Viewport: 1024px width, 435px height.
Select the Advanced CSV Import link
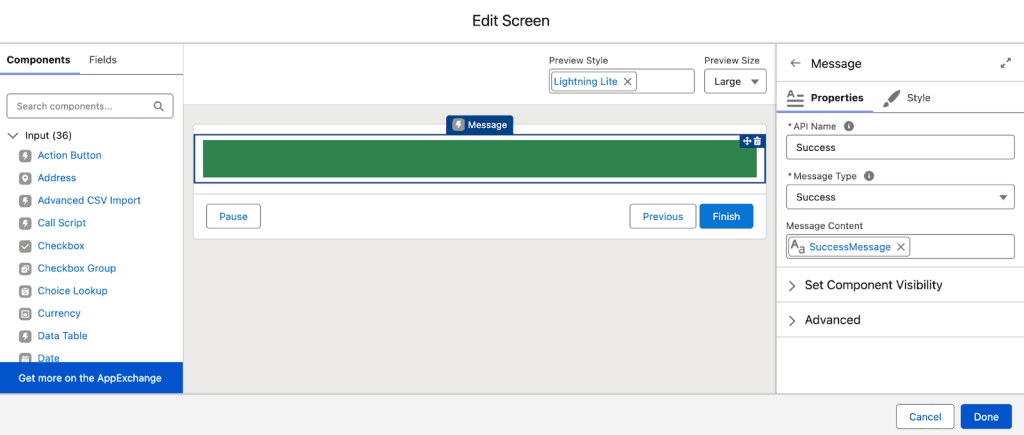tap(89, 201)
